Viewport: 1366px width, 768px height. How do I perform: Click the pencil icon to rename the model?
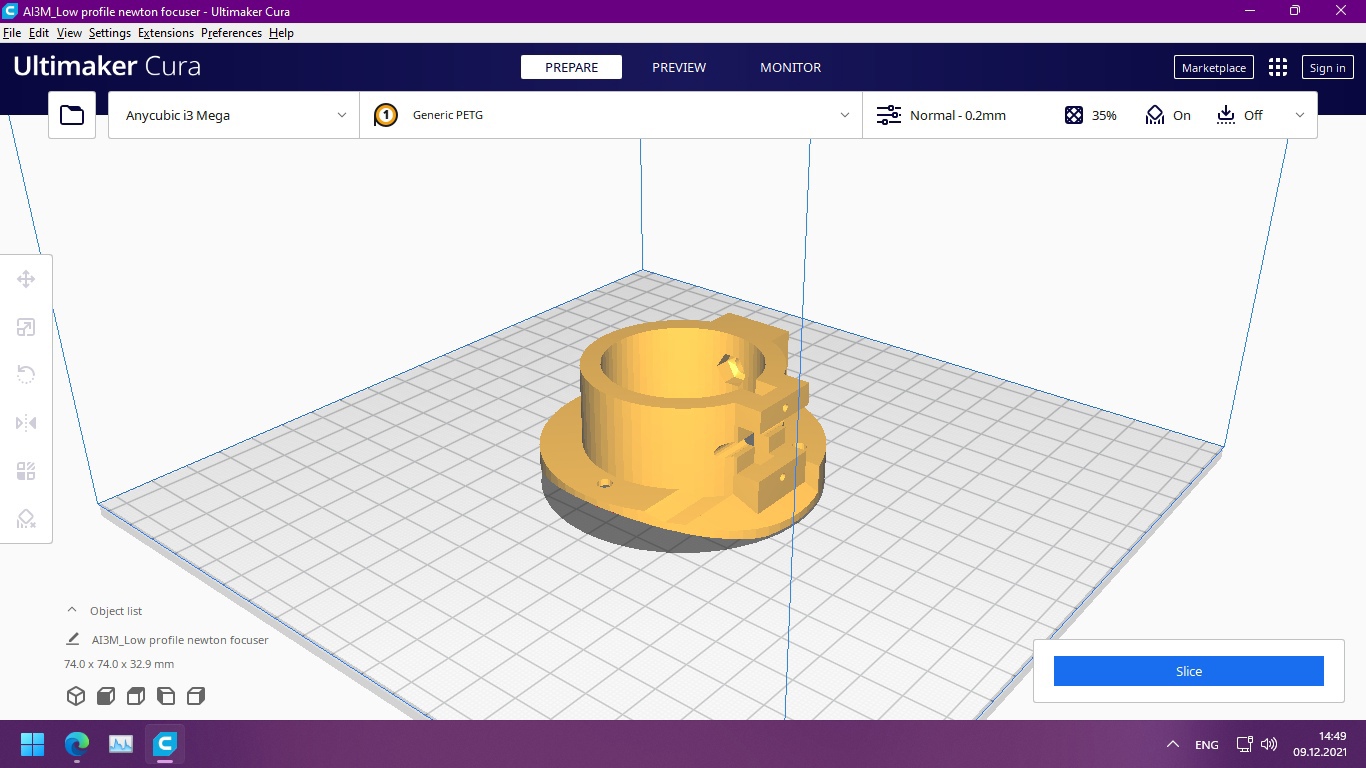73,639
